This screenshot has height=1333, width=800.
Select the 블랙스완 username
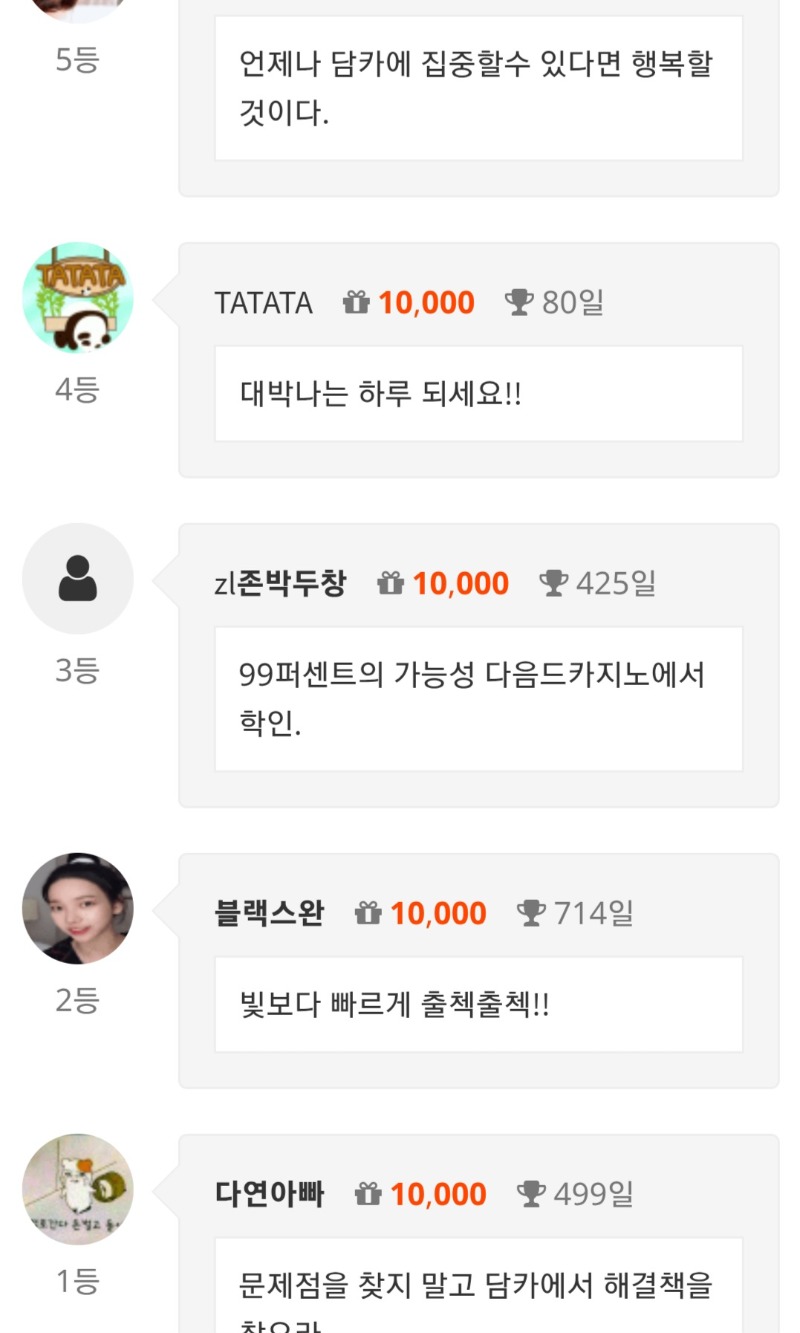coord(269,913)
